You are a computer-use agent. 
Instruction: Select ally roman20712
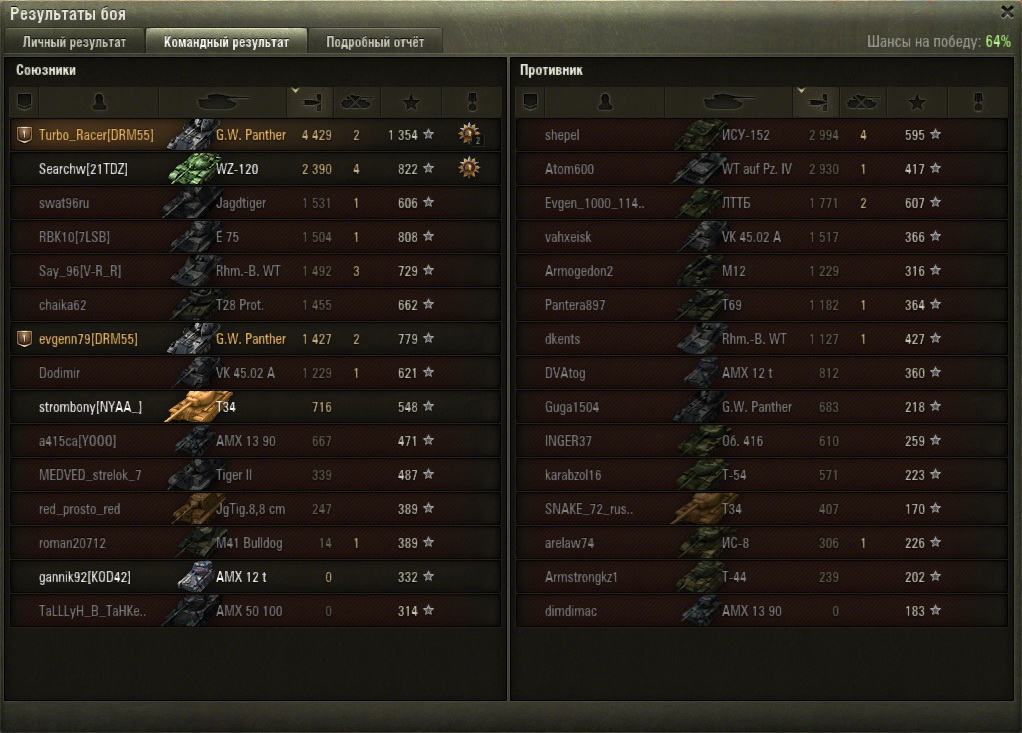click(x=72, y=543)
